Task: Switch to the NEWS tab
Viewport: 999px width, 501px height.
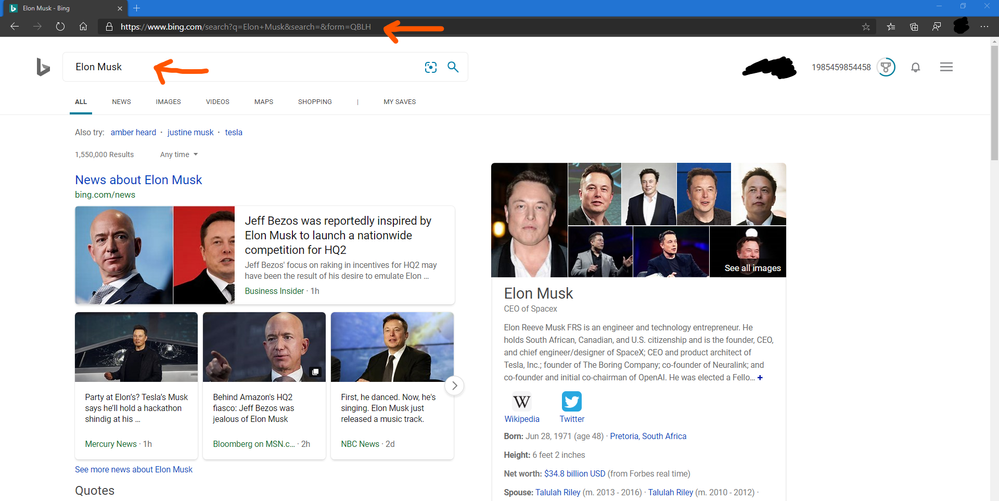Action: coord(121,102)
